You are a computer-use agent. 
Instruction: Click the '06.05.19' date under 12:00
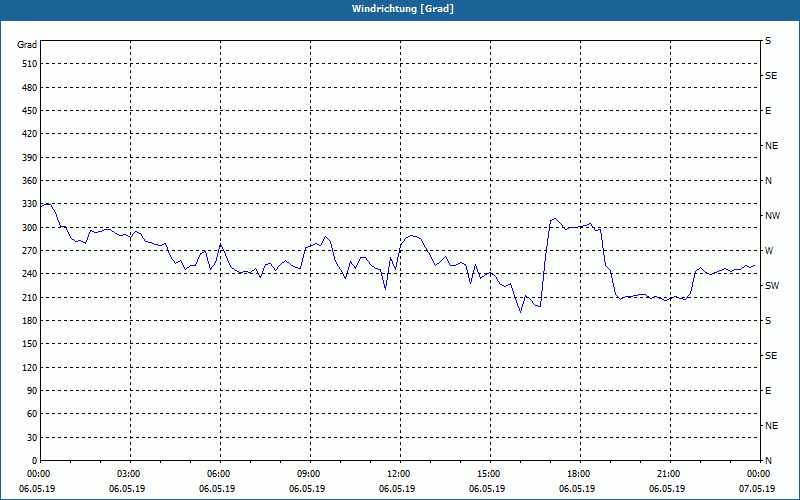(x=397, y=489)
